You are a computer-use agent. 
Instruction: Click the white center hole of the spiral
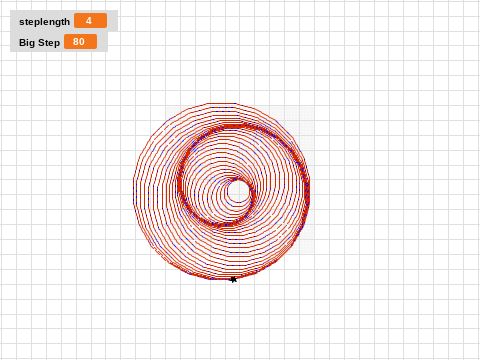[238, 191]
